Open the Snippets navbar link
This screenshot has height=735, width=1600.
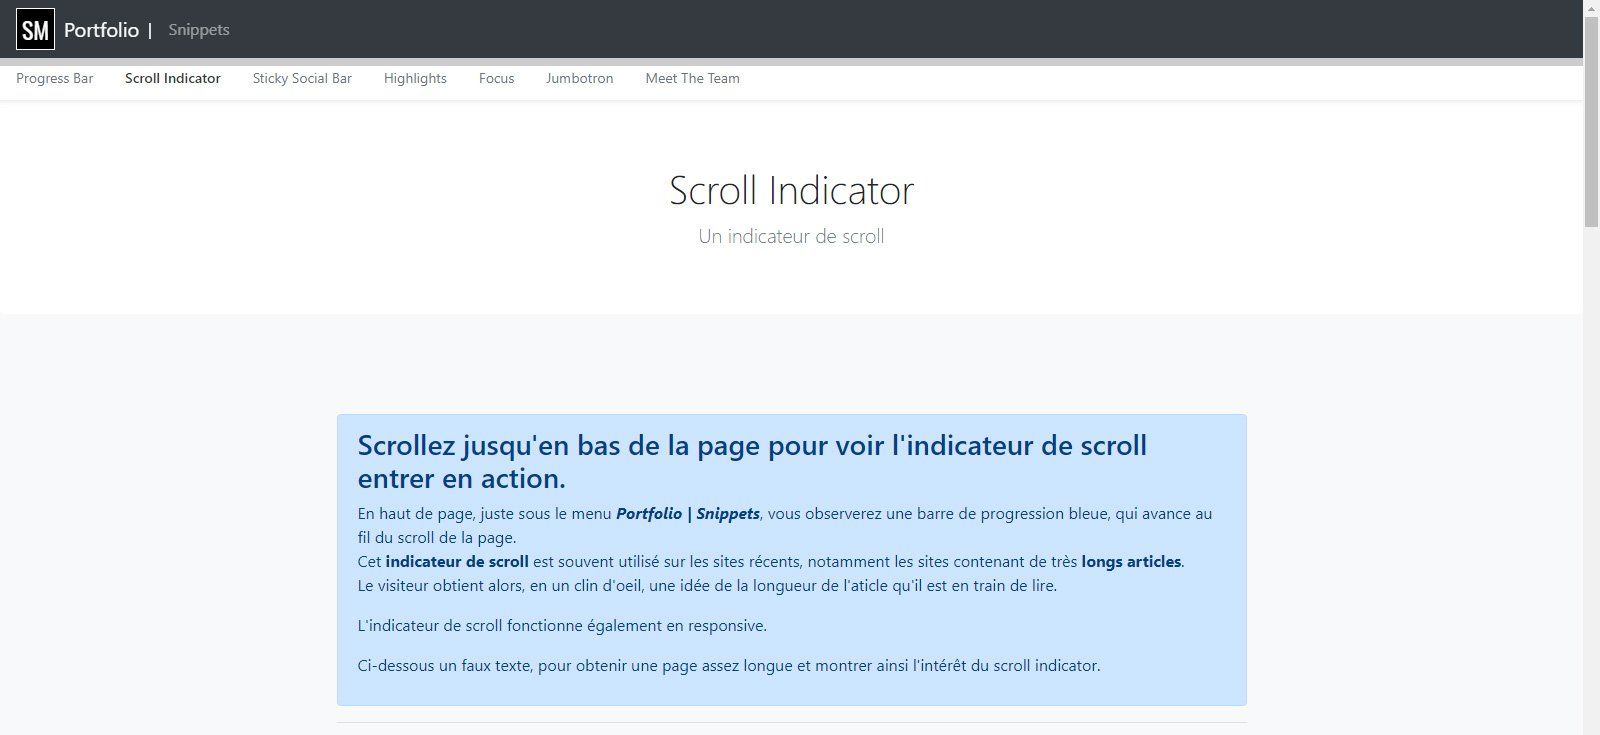199,30
